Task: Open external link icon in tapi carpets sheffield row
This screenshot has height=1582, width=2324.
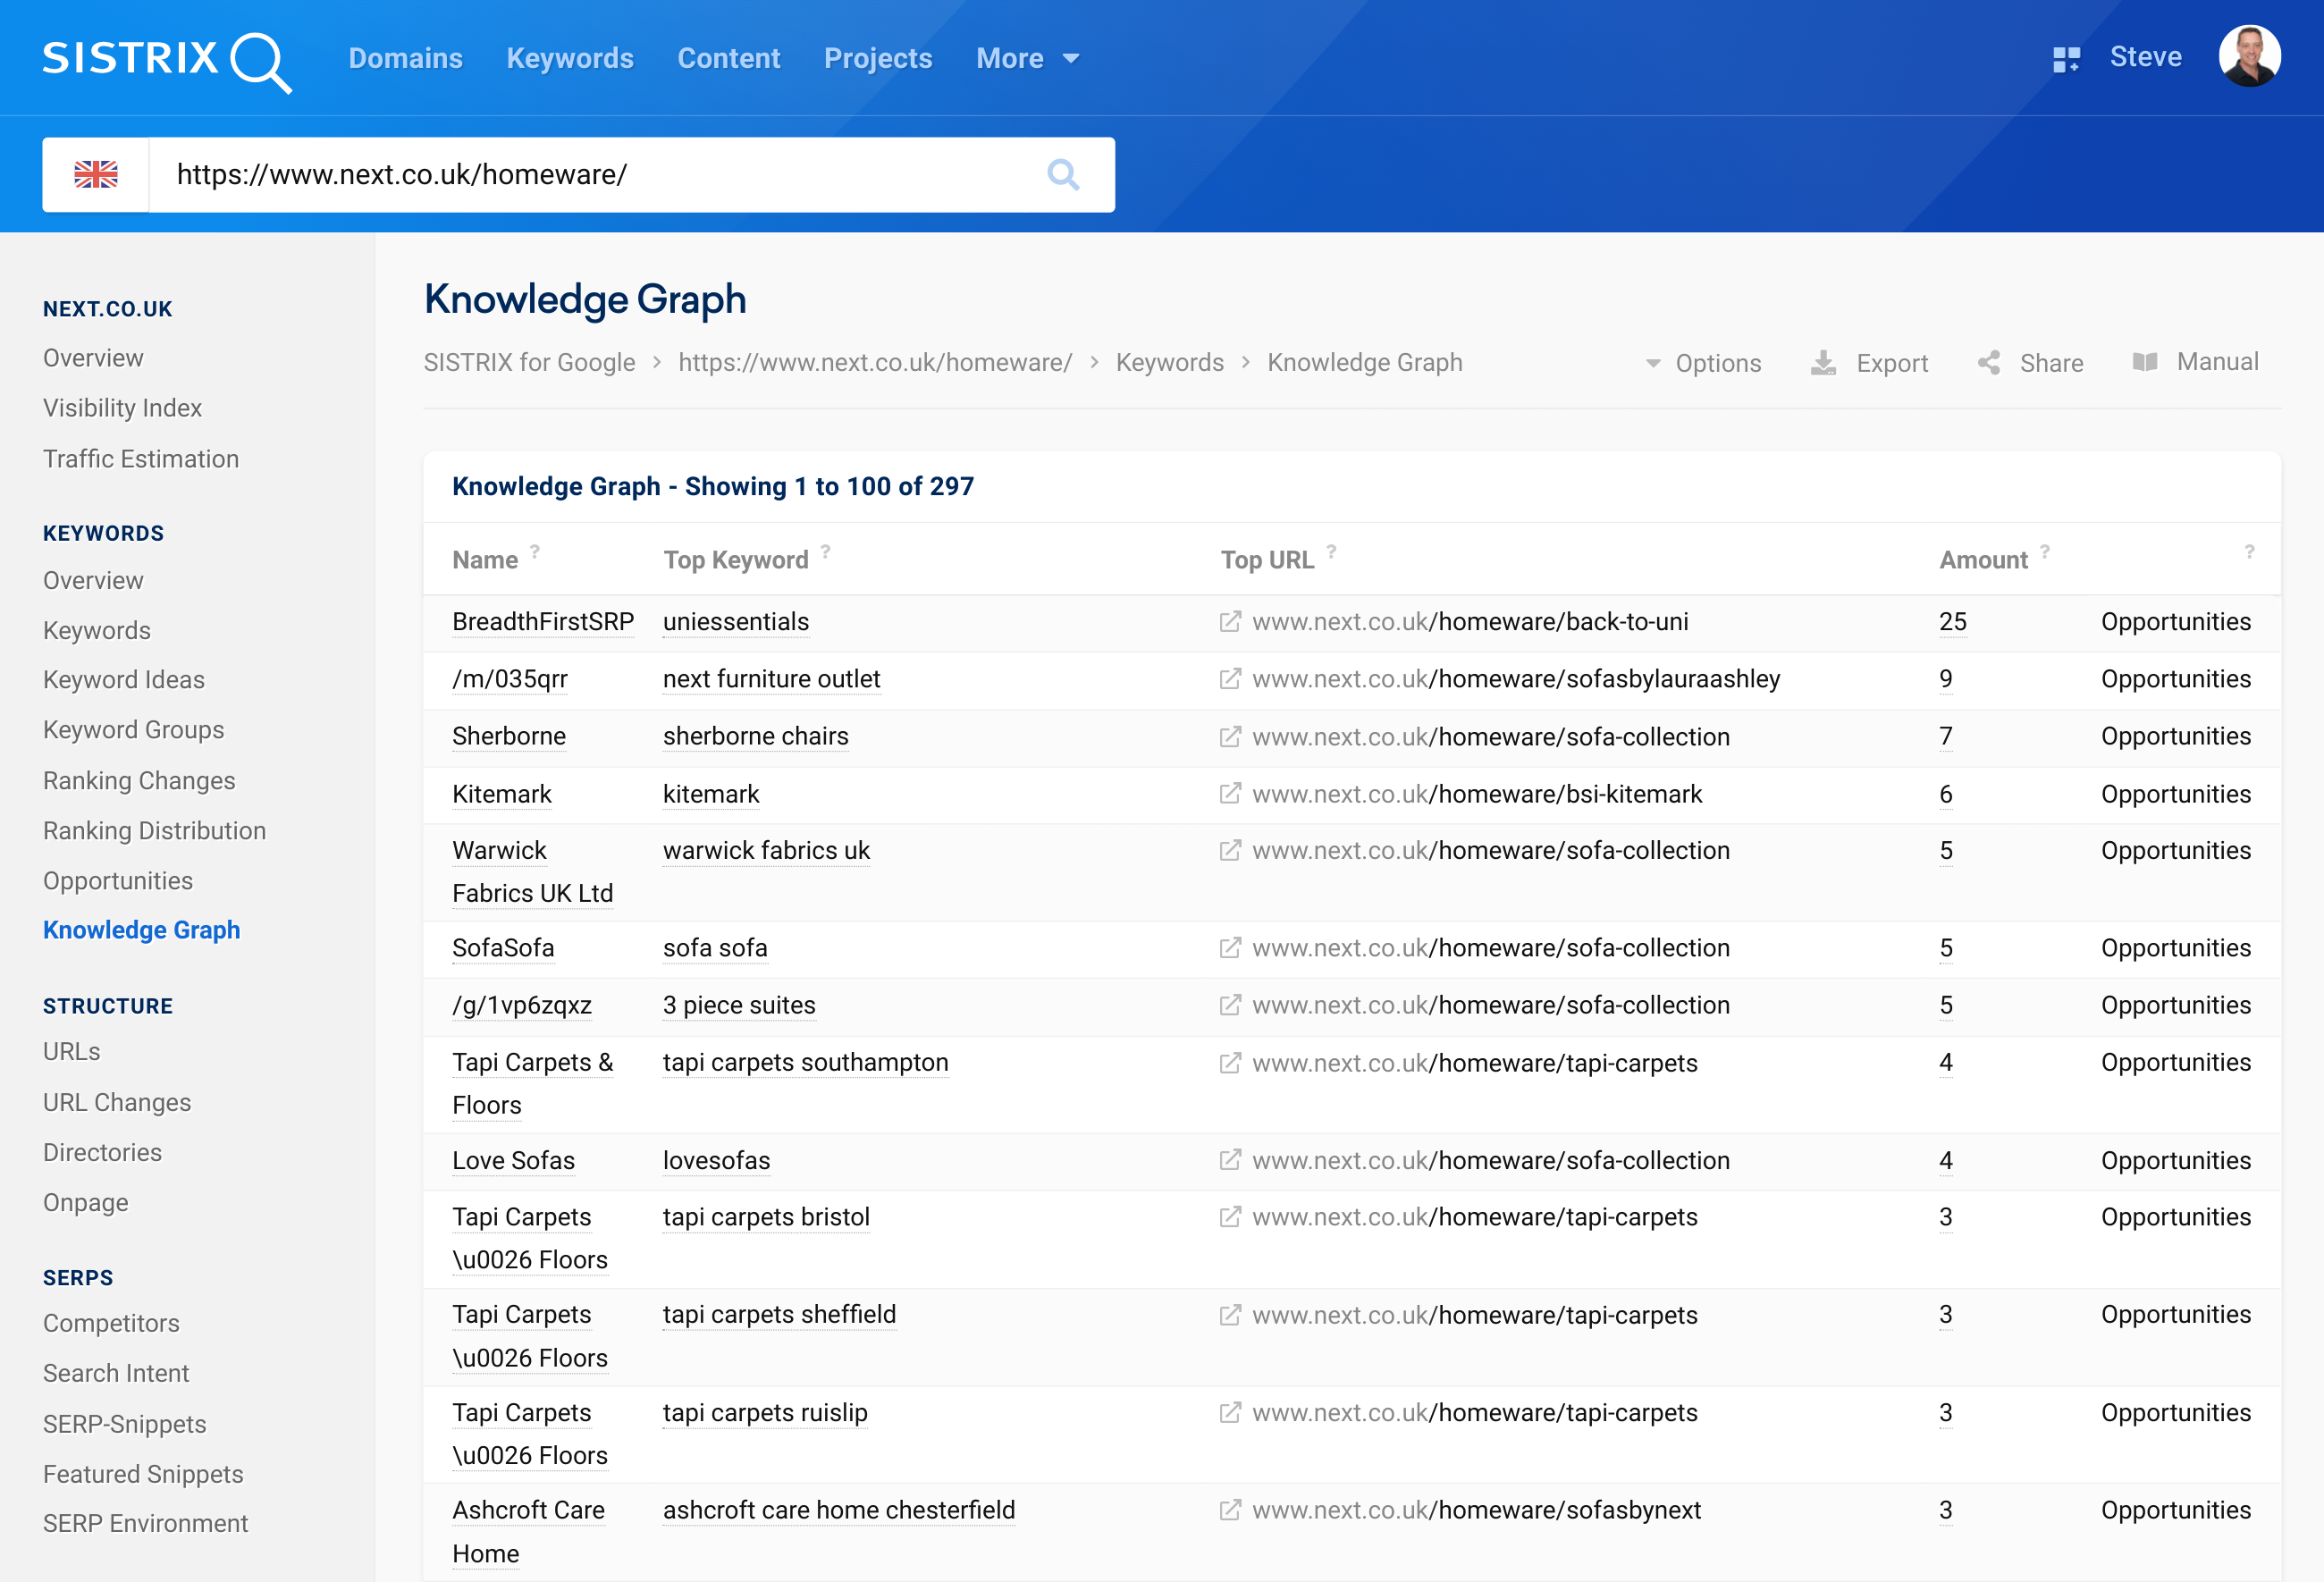Action: click(x=1230, y=1315)
